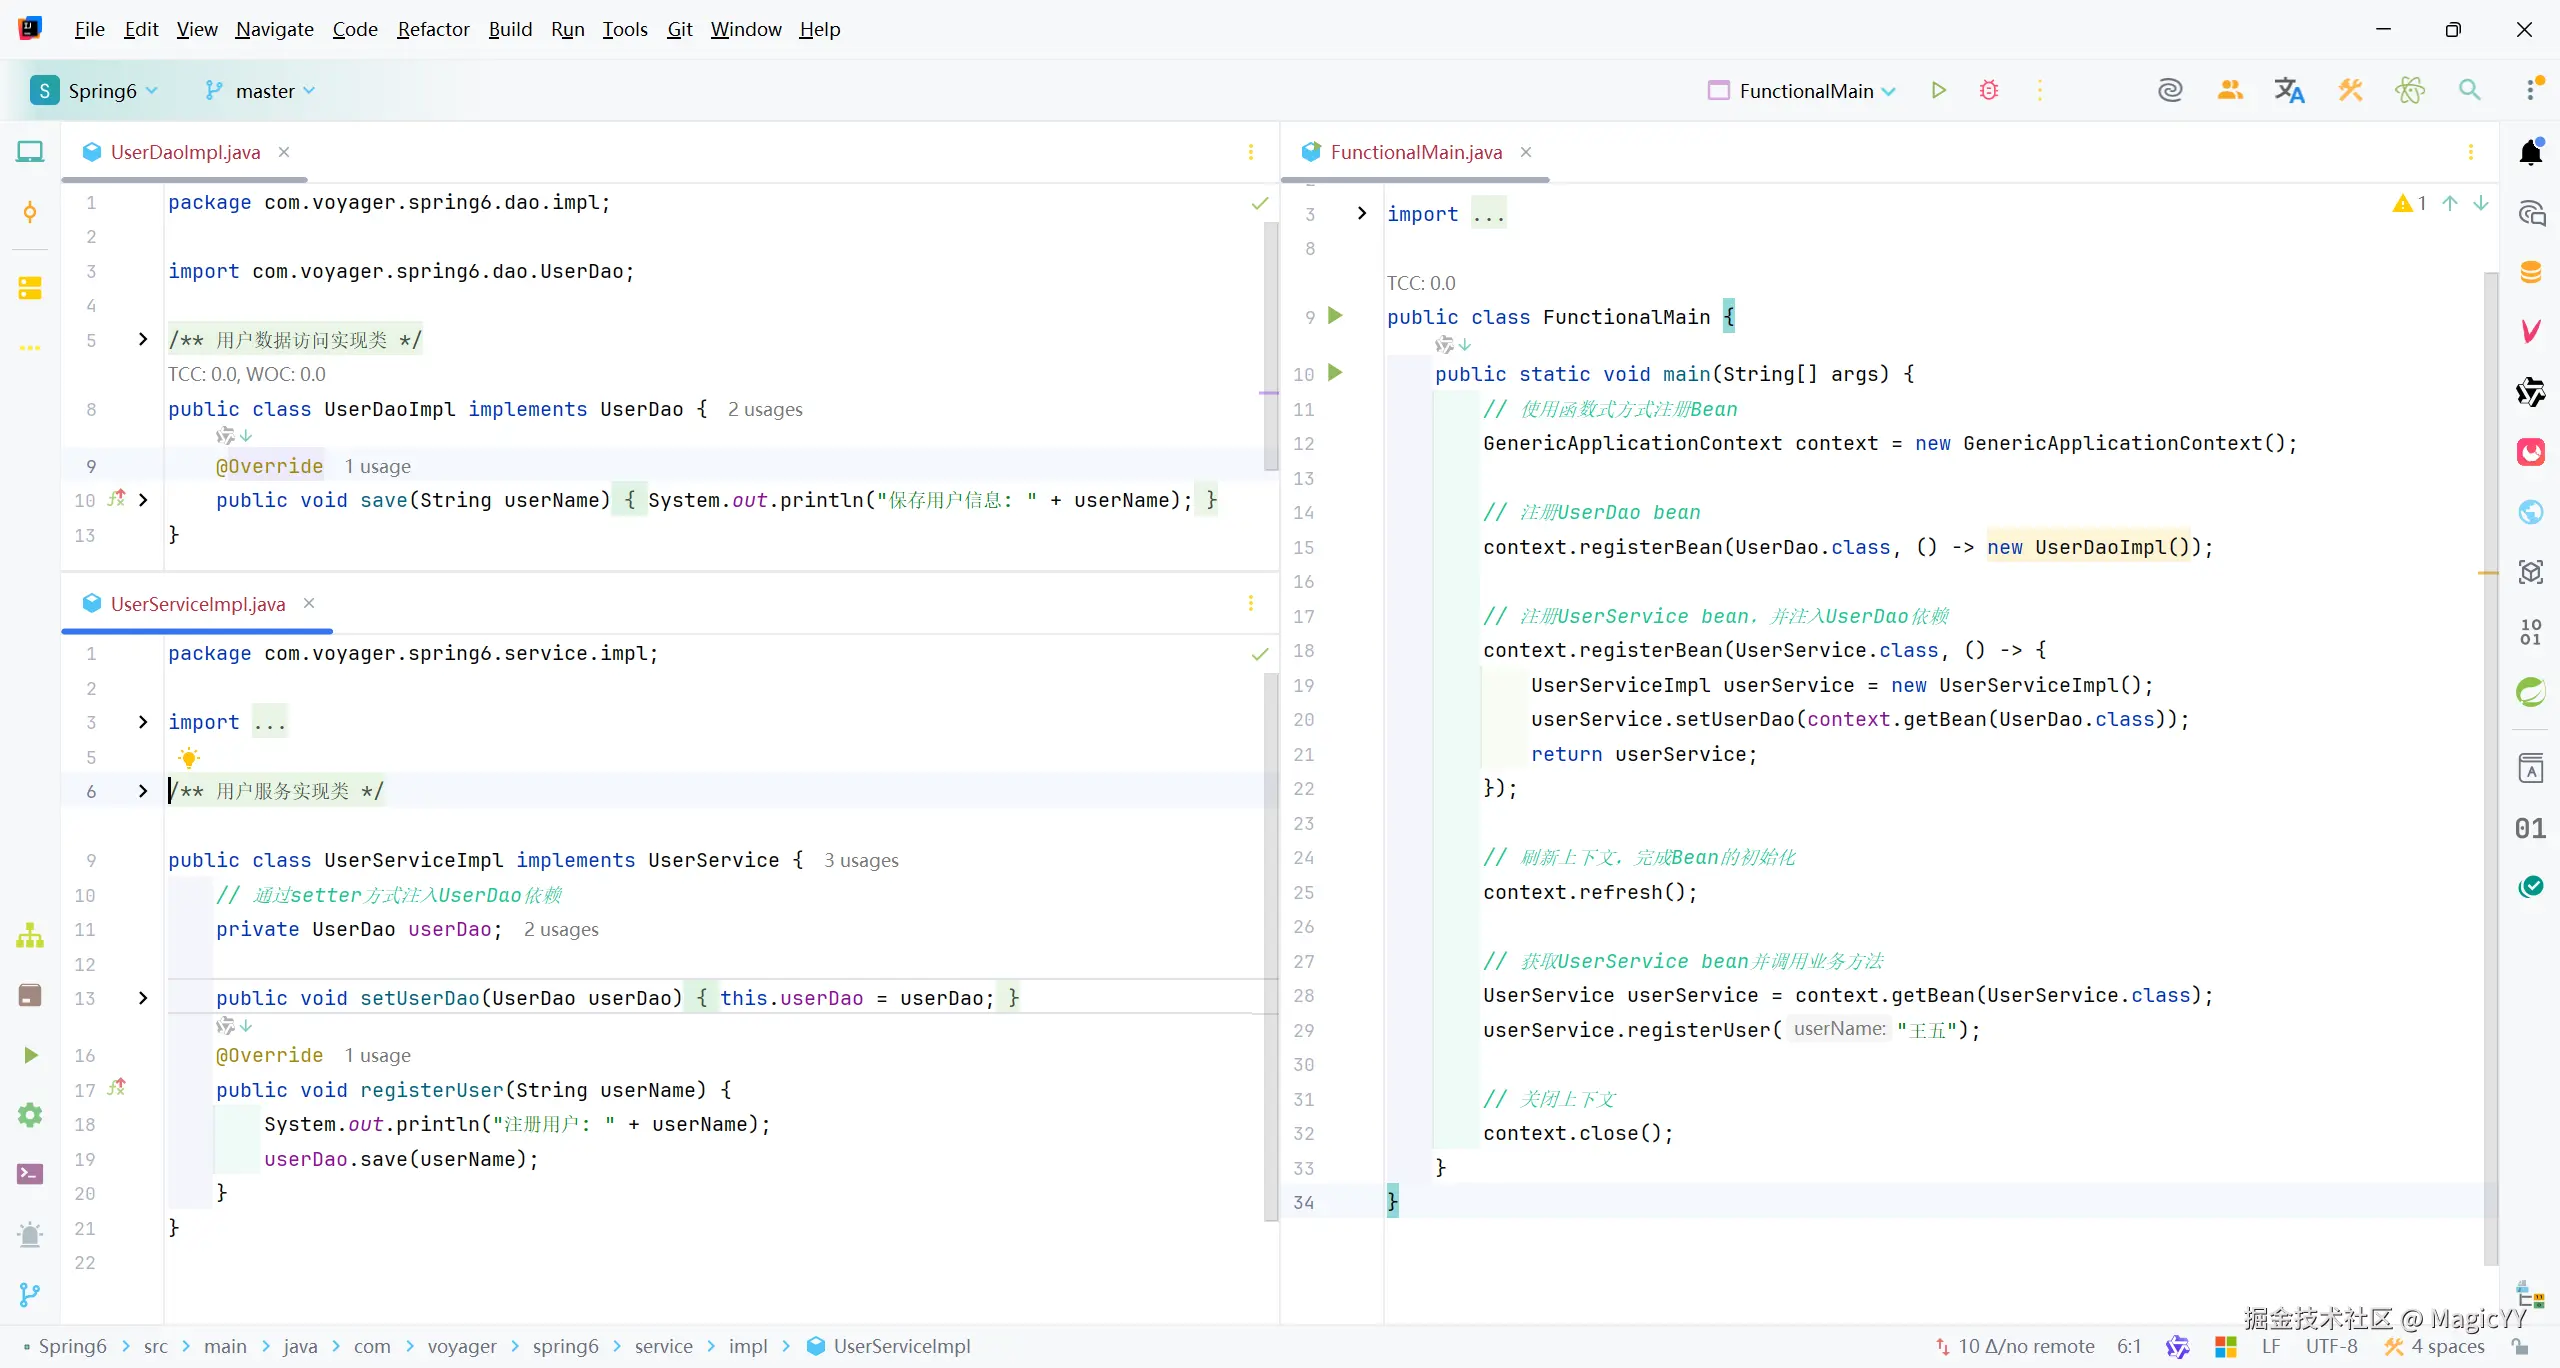Click the UTF-8 encoding in status bar
Screen dimensions: 2560x1368
(x=2331, y=1346)
